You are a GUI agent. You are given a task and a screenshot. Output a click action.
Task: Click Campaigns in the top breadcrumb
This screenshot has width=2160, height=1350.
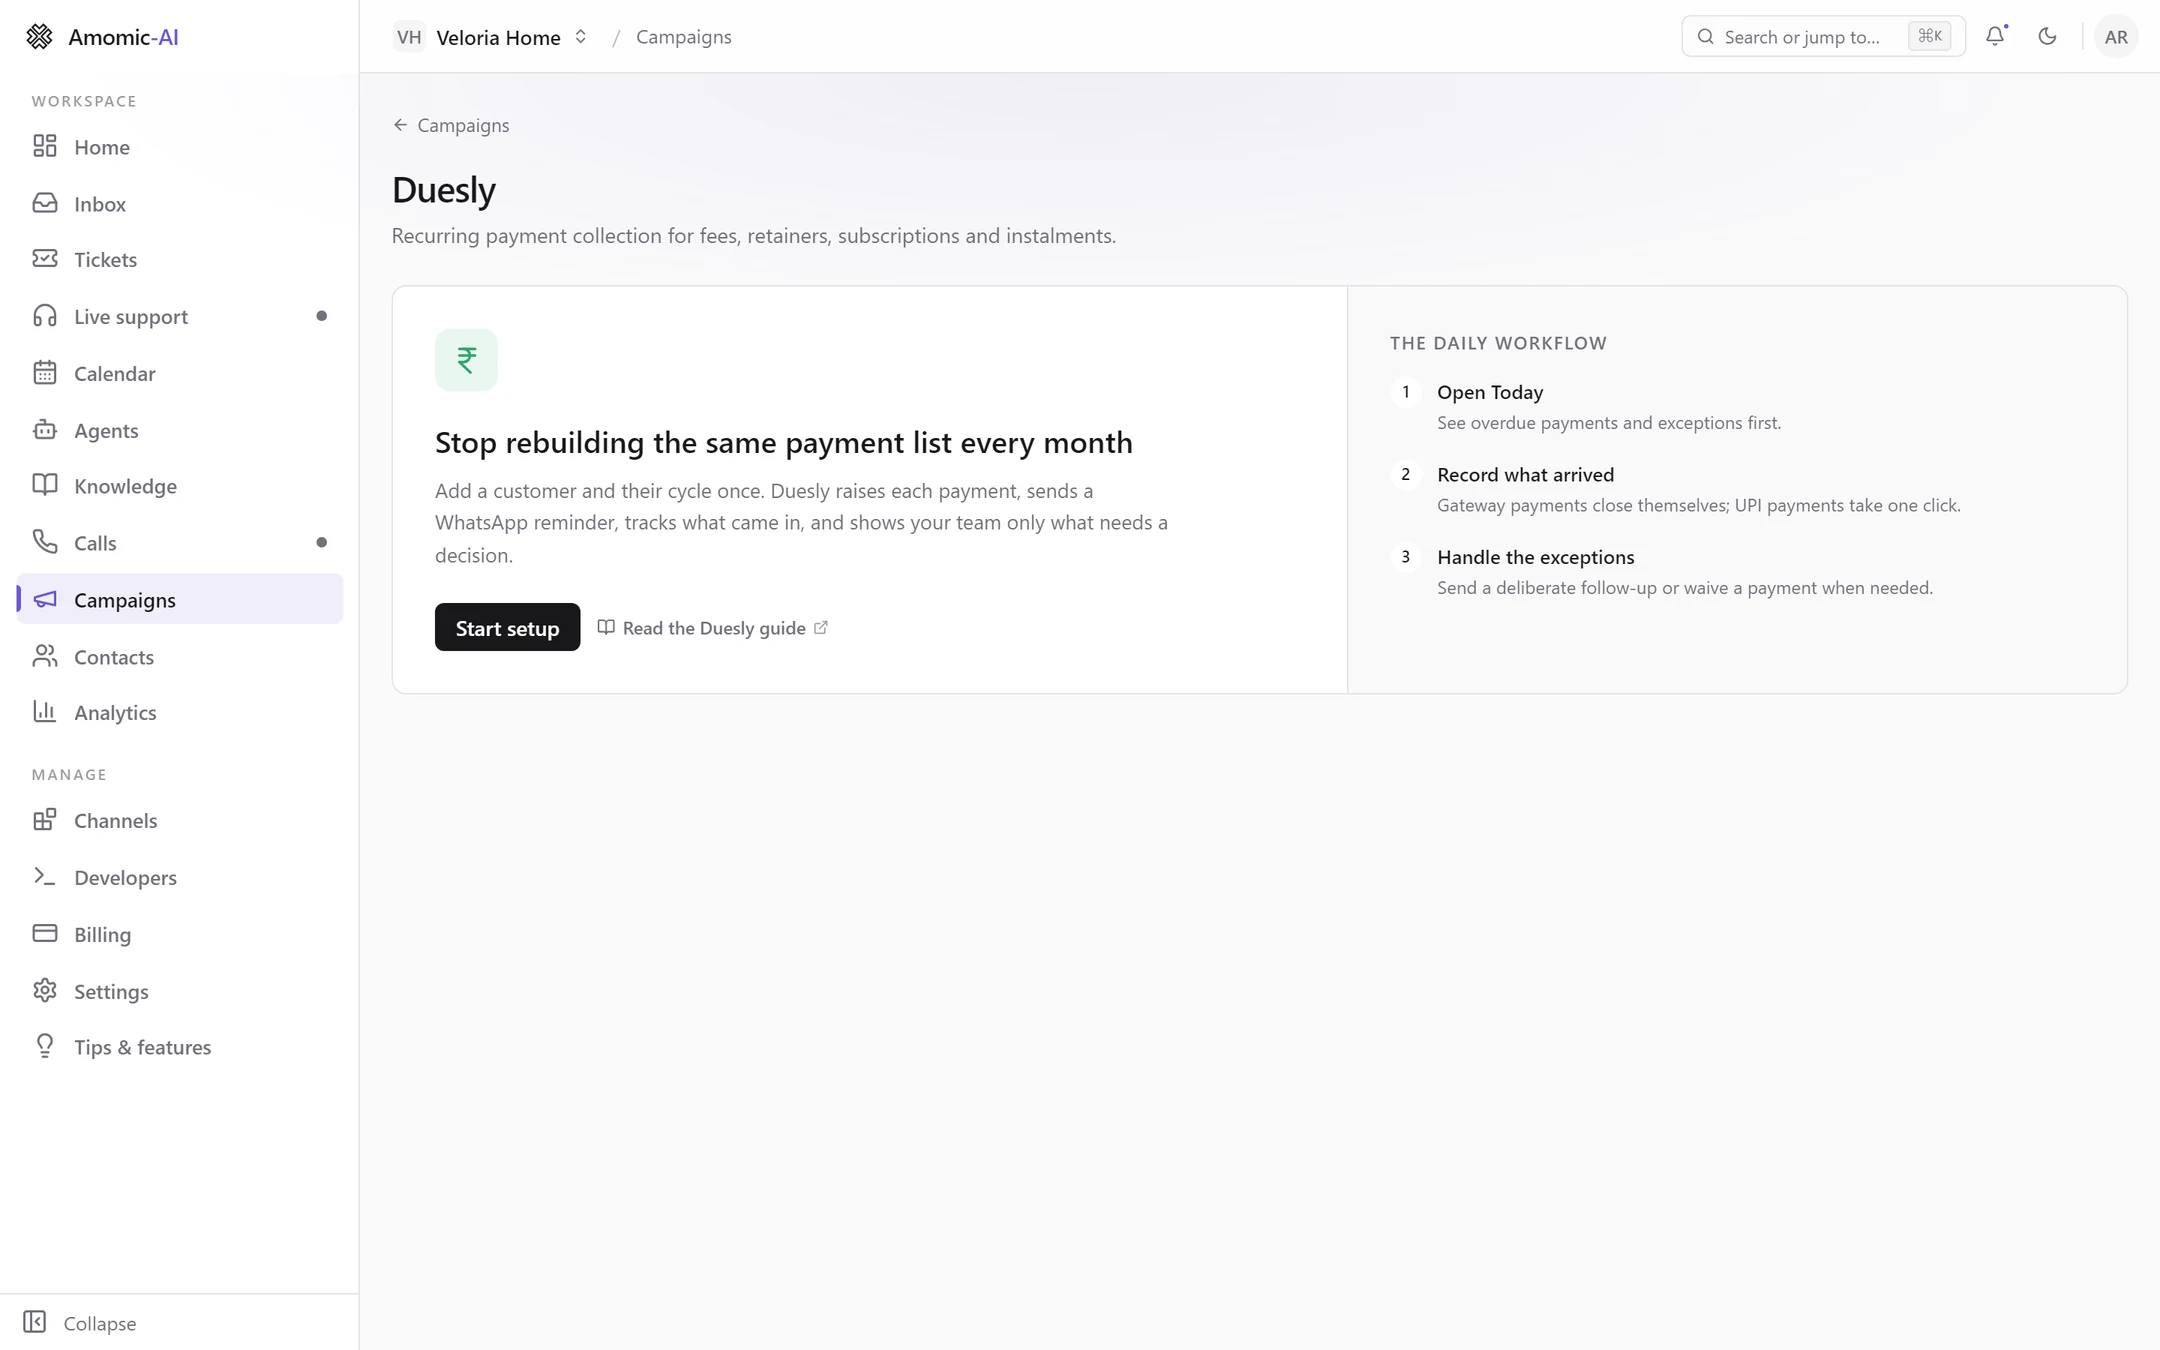tap(684, 37)
